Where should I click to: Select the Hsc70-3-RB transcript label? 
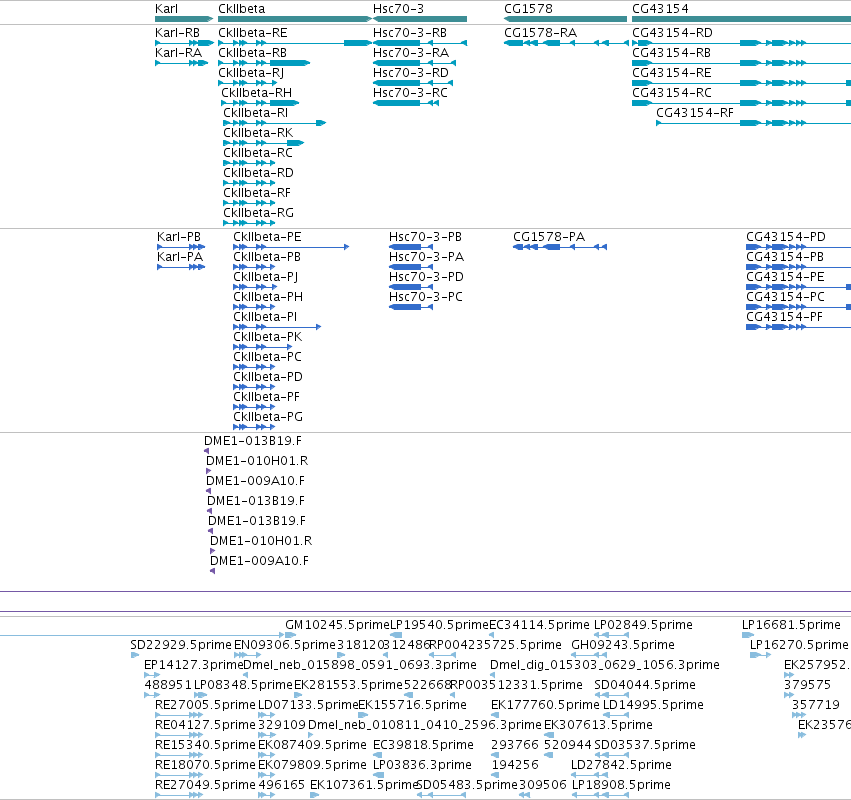click(410, 33)
